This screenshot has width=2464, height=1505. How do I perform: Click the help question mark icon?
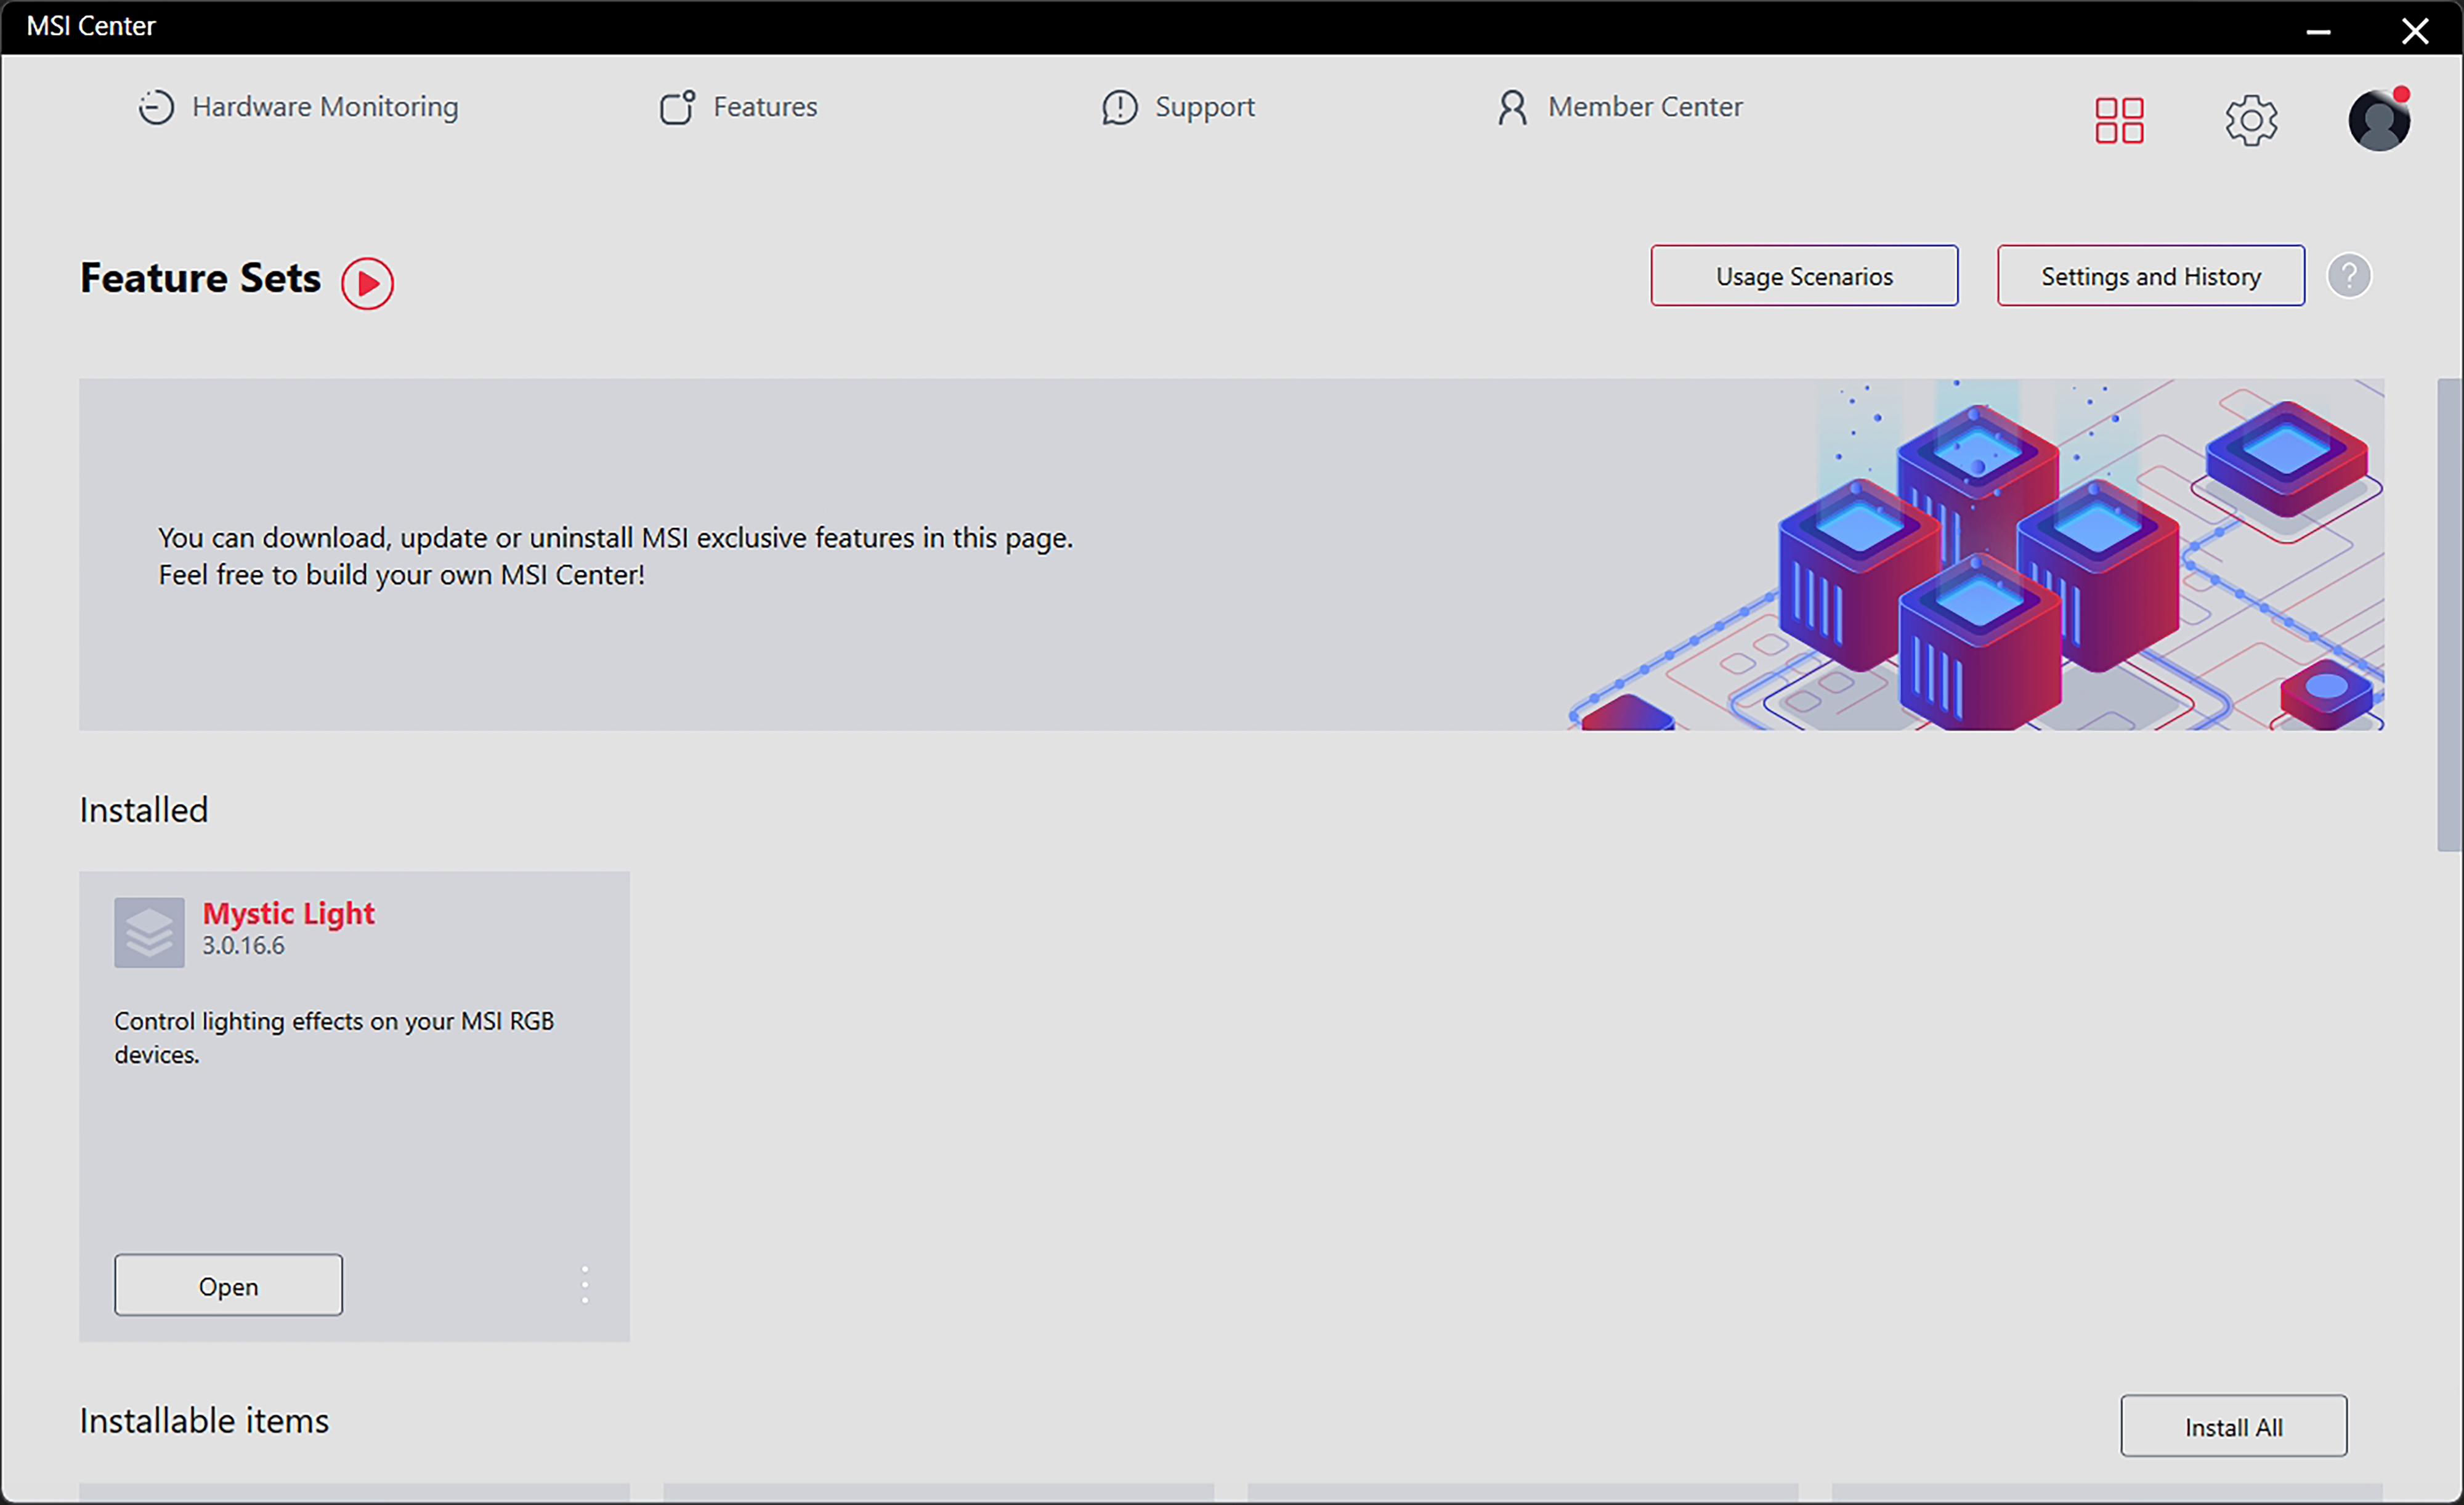[x=2348, y=276]
